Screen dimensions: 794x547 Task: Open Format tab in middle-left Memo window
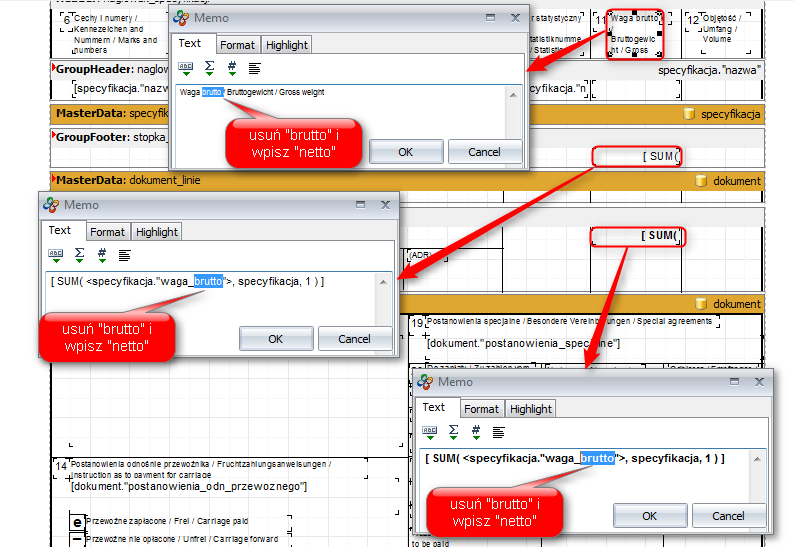pos(107,232)
